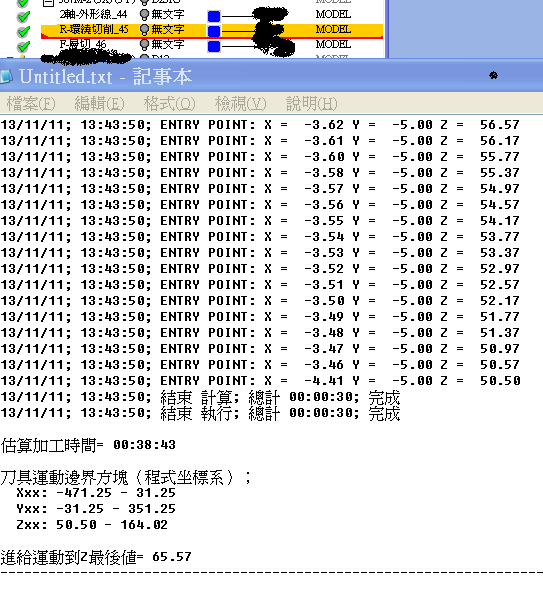Viewport: 543px width, 601px height.
Task: Click the Notepad icon in the Untitled.txt title bar
Action: pyautogui.click(x=5, y=76)
